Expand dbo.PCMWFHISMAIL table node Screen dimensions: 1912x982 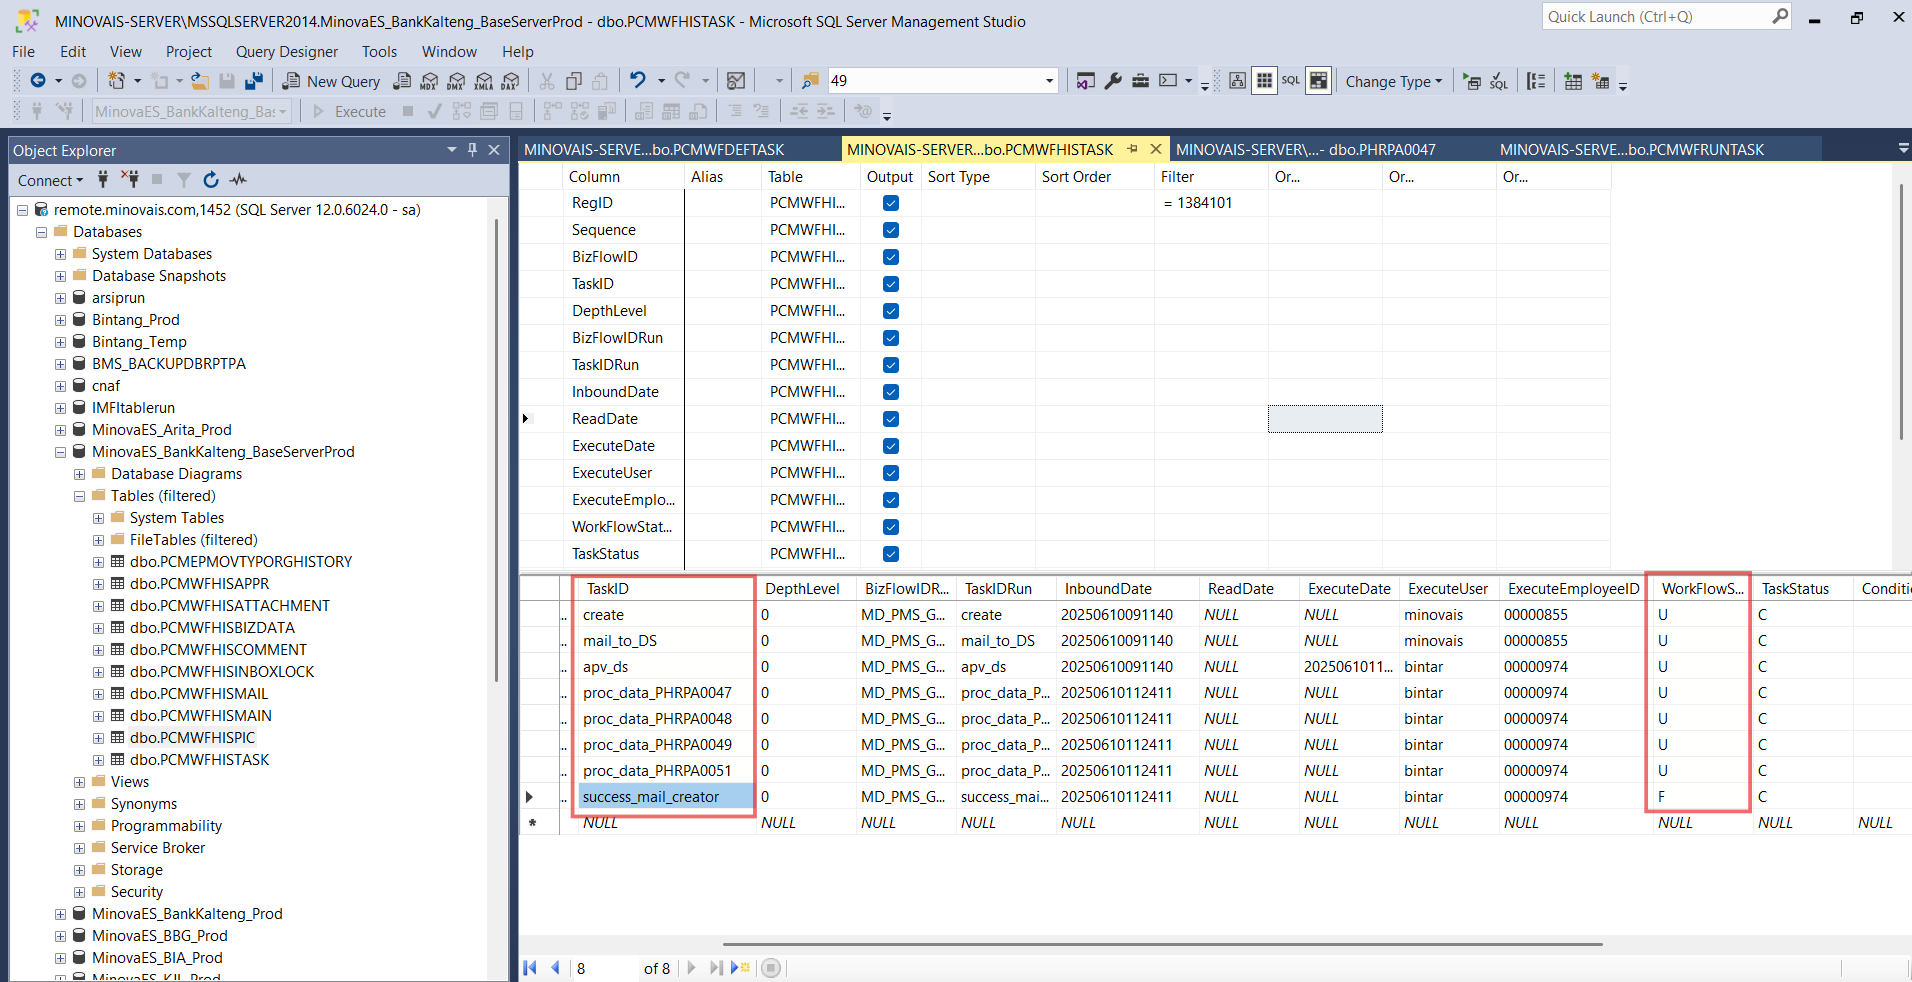click(98, 694)
